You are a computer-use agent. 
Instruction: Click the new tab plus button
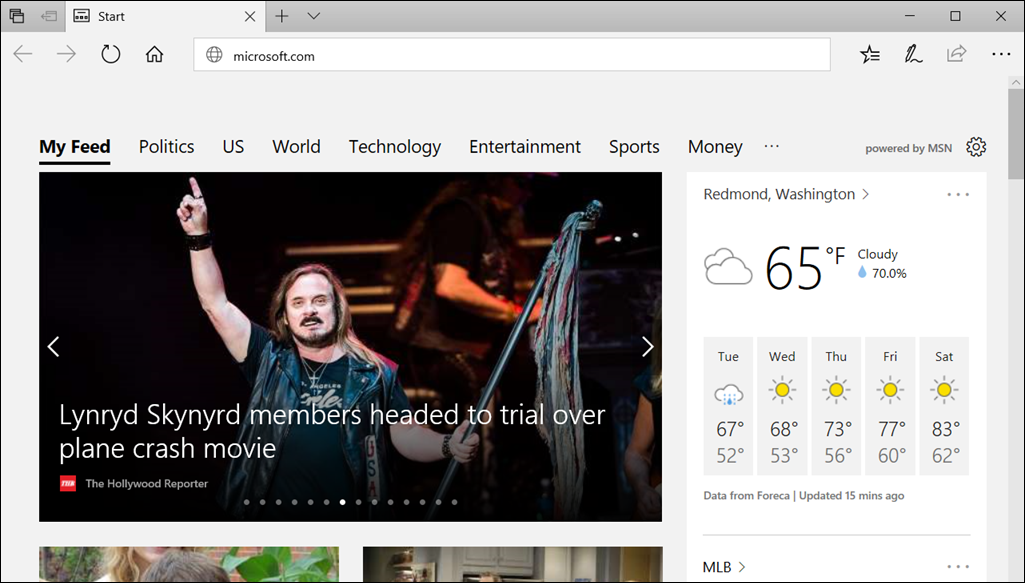282,16
